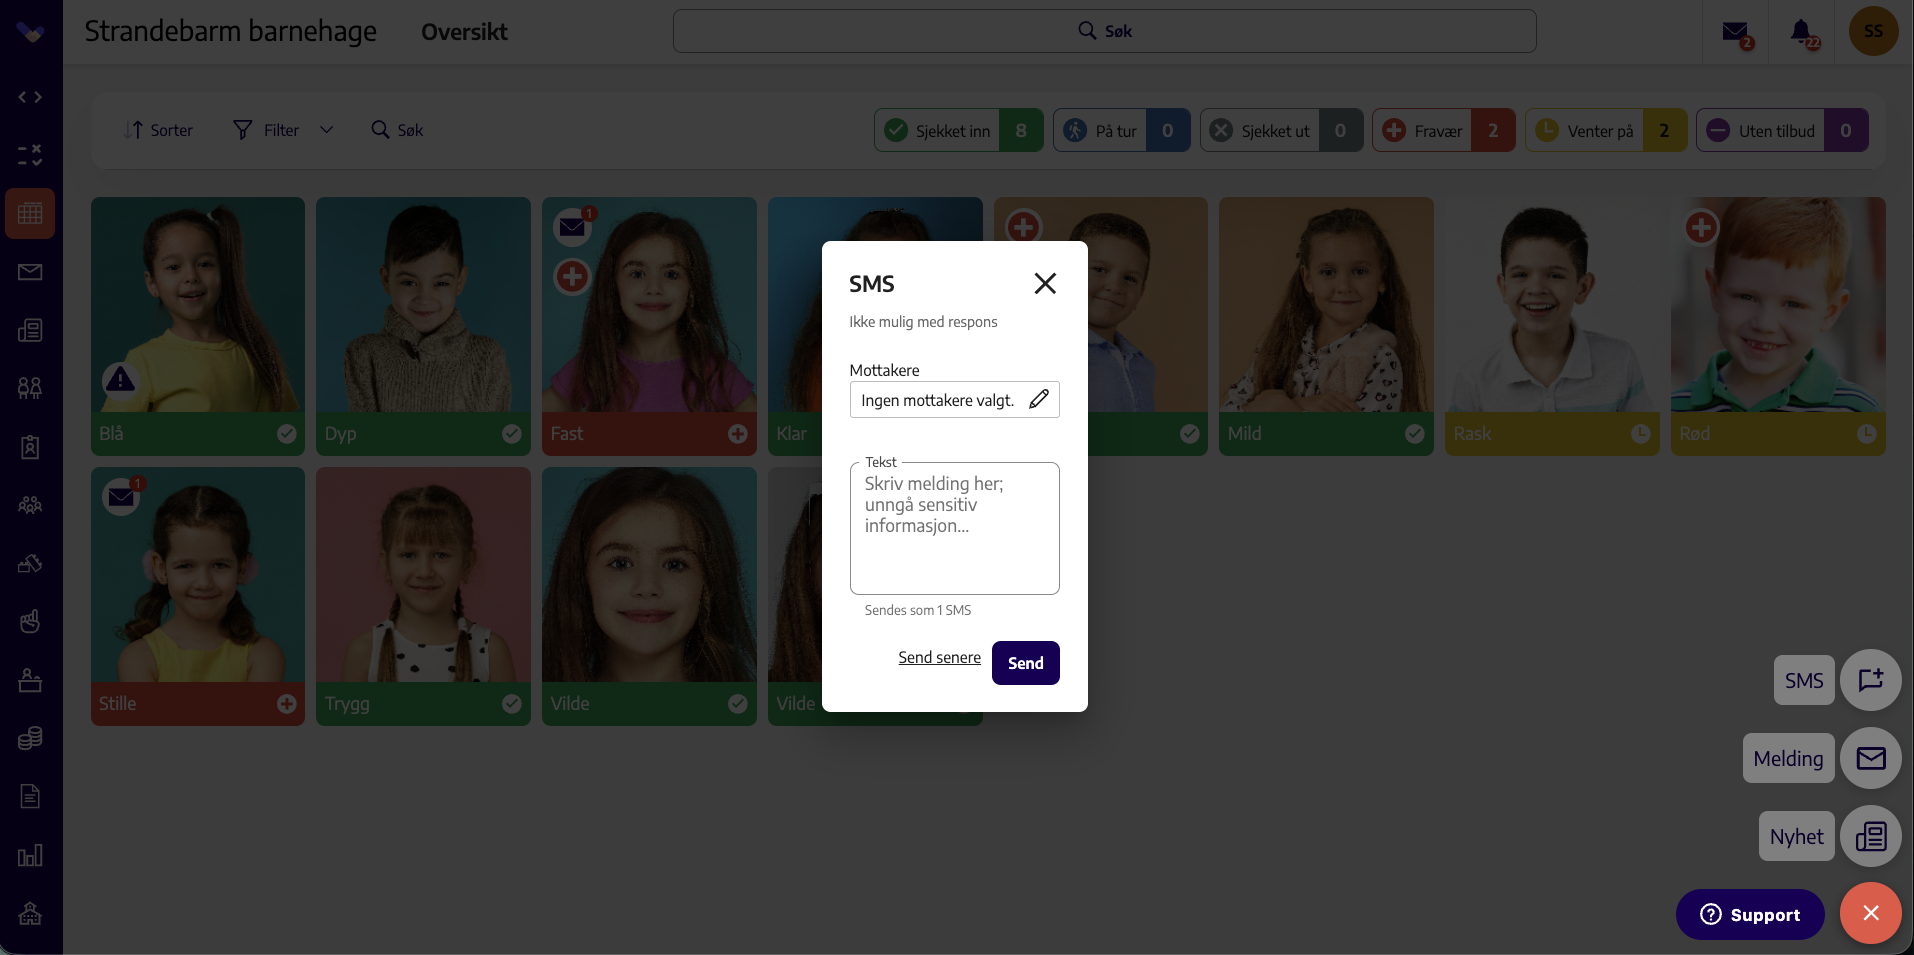Open the bar chart statistics icon
Screen dimensions: 1914x955
coord(30,855)
